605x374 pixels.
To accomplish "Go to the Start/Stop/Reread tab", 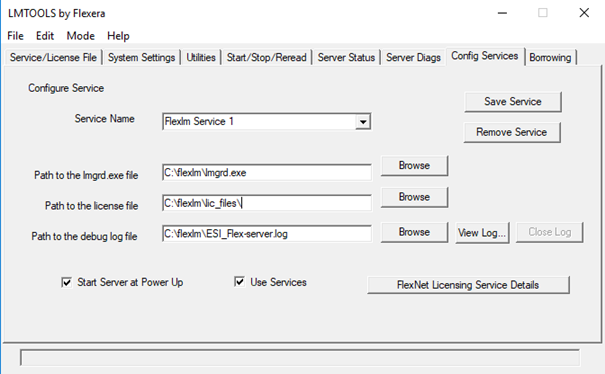I will click(266, 58).
